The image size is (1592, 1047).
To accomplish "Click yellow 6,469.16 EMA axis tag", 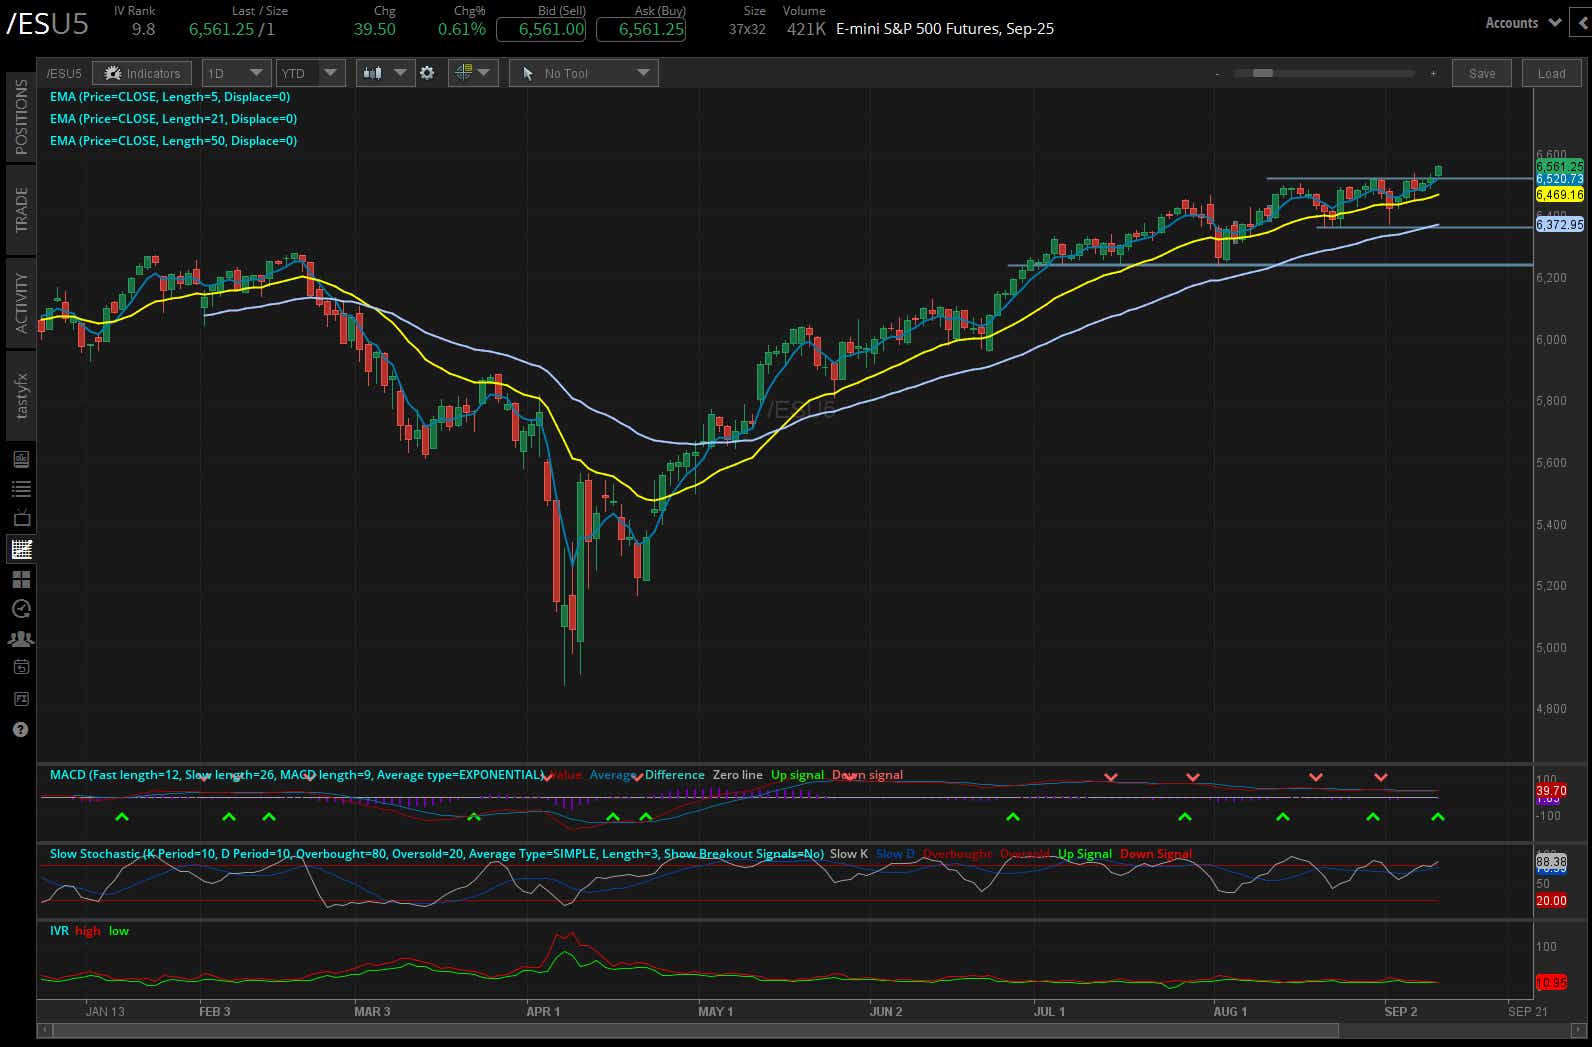I will coord(1559,195).
